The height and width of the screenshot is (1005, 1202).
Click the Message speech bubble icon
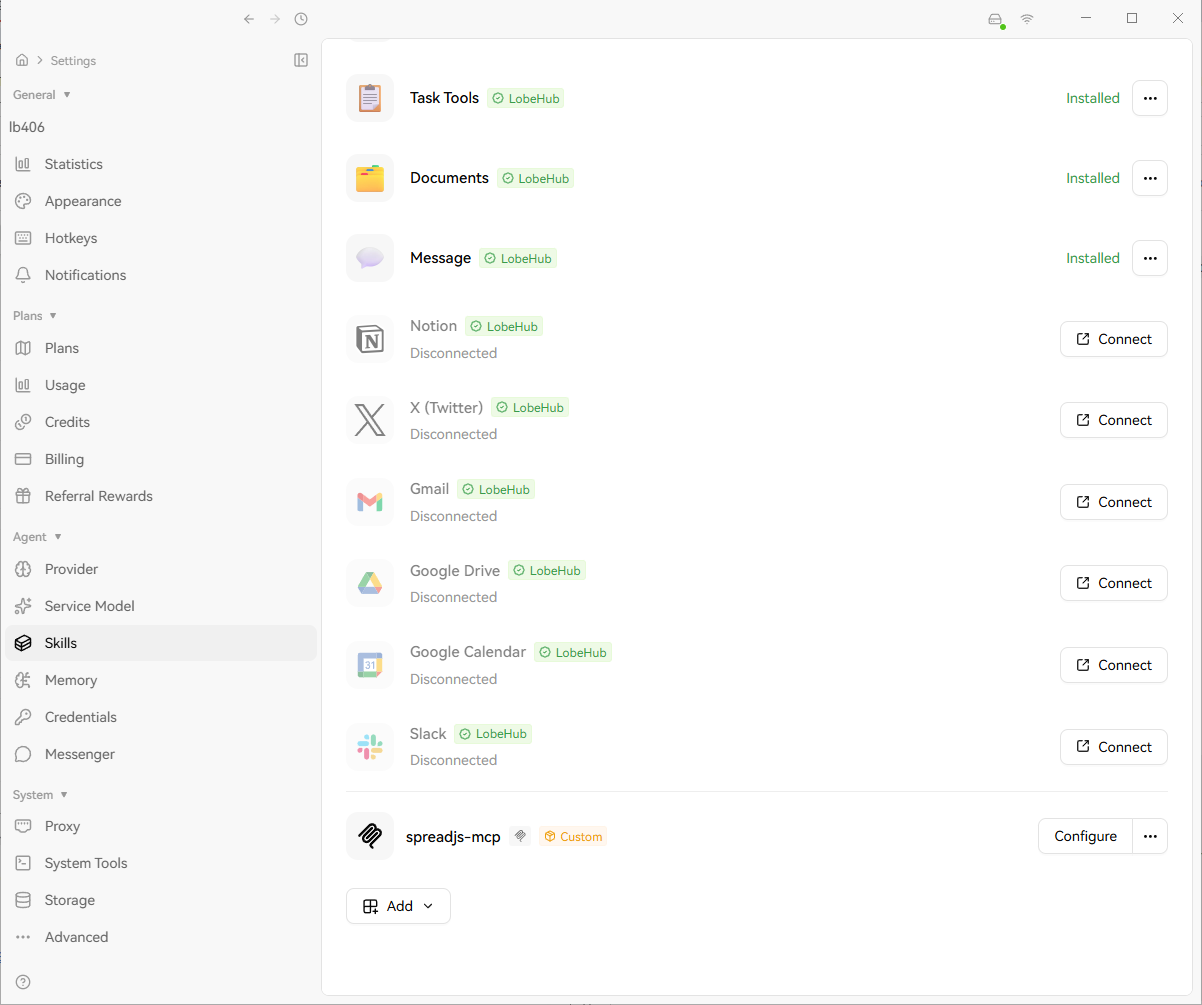pos(370,258)
